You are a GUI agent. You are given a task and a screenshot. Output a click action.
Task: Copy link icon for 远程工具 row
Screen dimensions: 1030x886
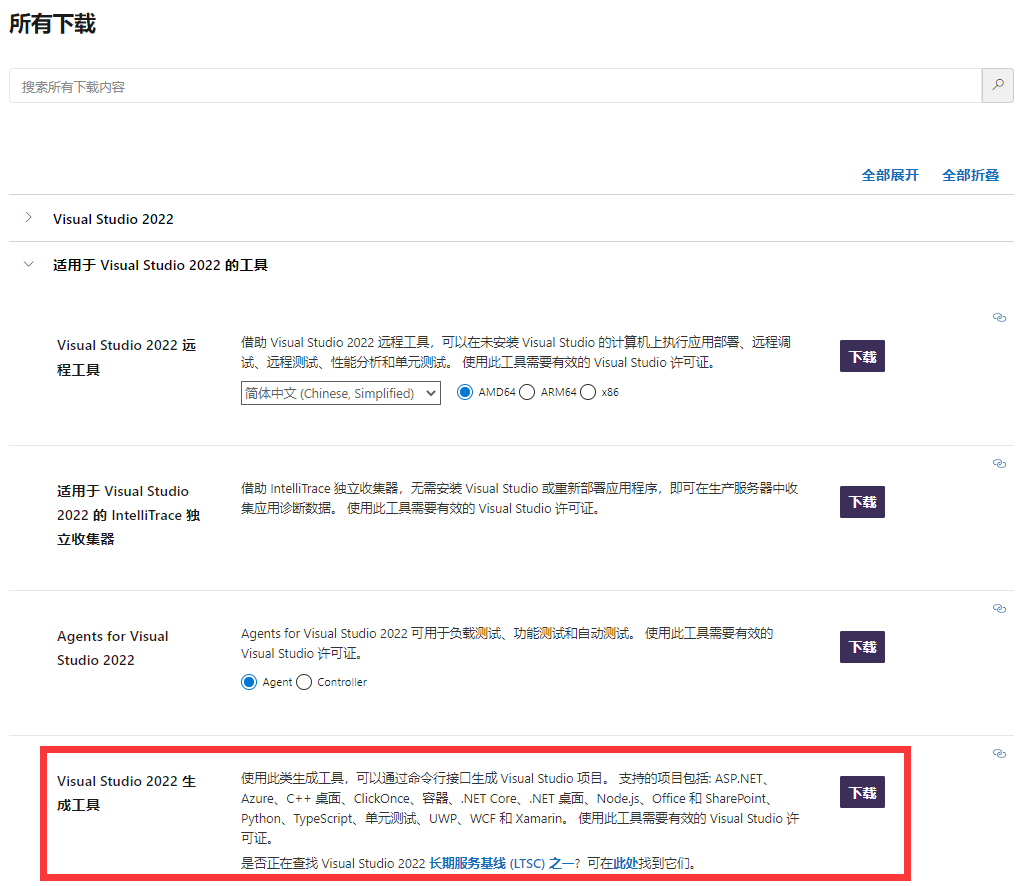(x=999, y=318)
